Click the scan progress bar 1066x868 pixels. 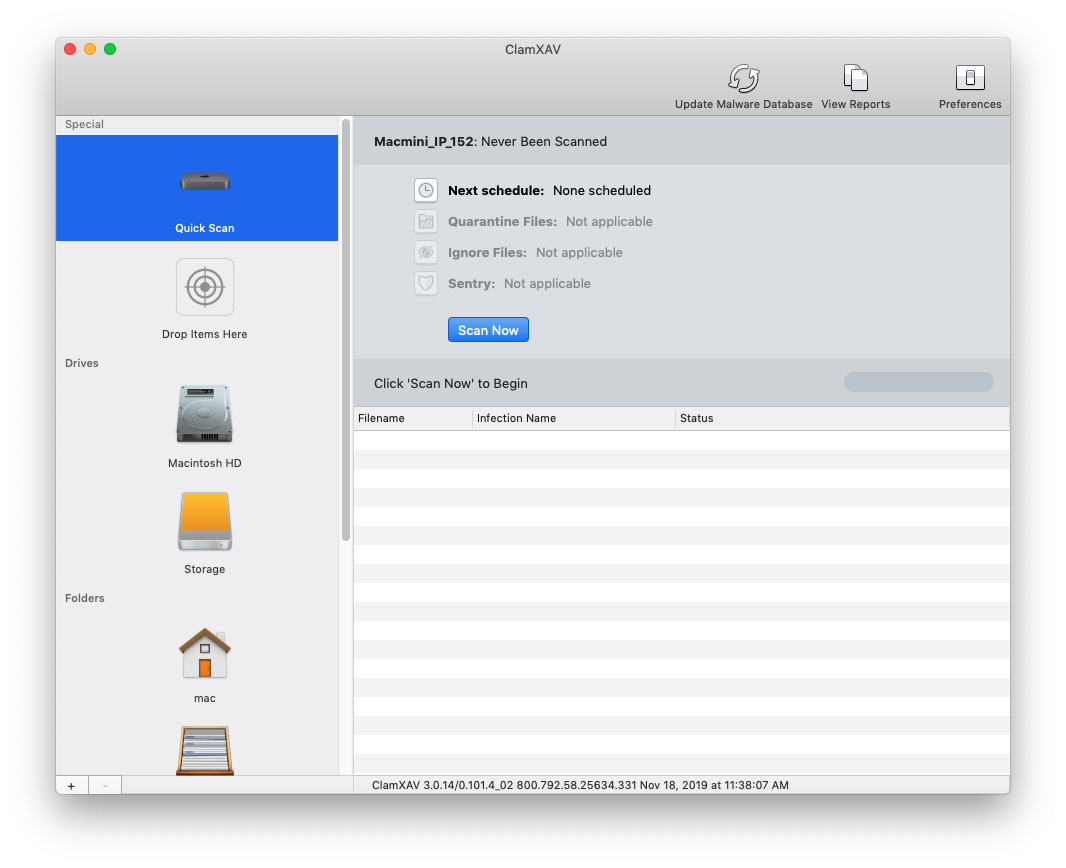[918, 382]
